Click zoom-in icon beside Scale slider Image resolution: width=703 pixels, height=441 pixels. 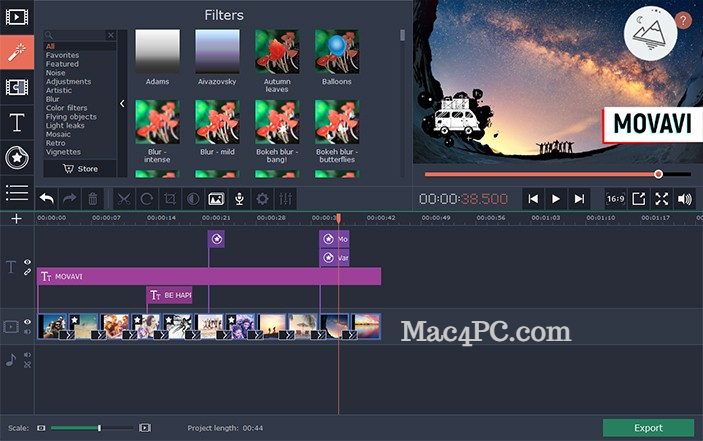coord(145,428)
